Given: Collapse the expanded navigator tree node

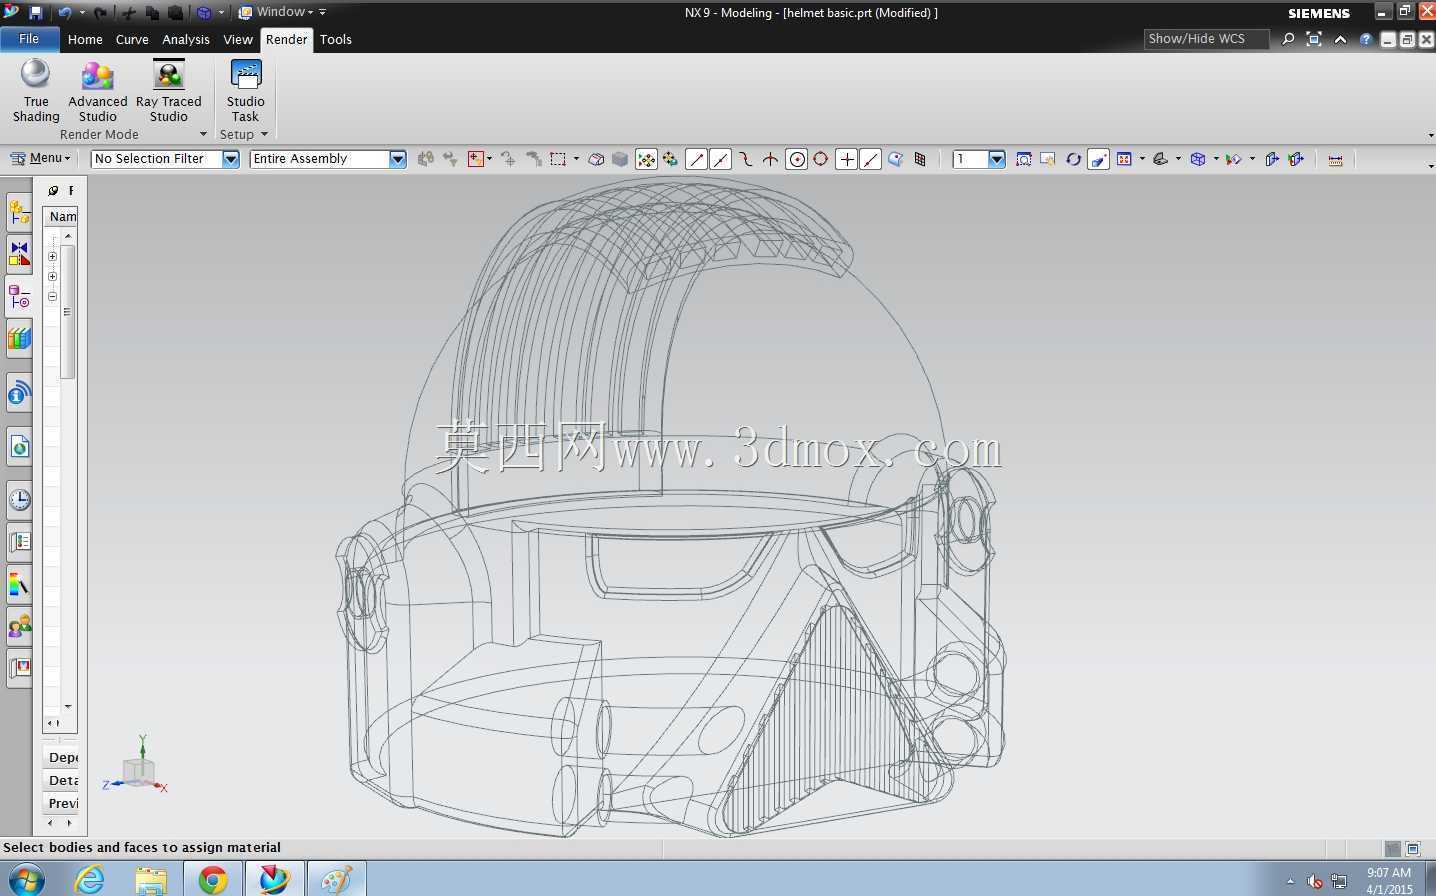Looking at the screenshot, I should (52, 296).
